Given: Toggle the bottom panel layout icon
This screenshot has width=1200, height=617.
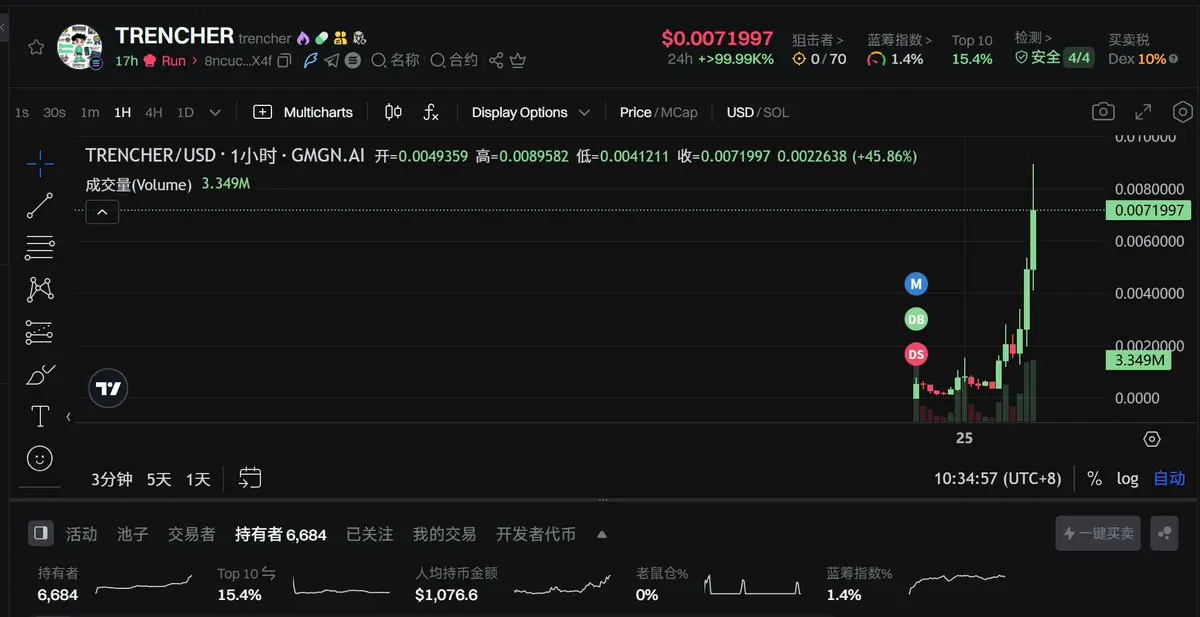Looking at the screenshot, I should pyautogui.click(x=40, y=533).
